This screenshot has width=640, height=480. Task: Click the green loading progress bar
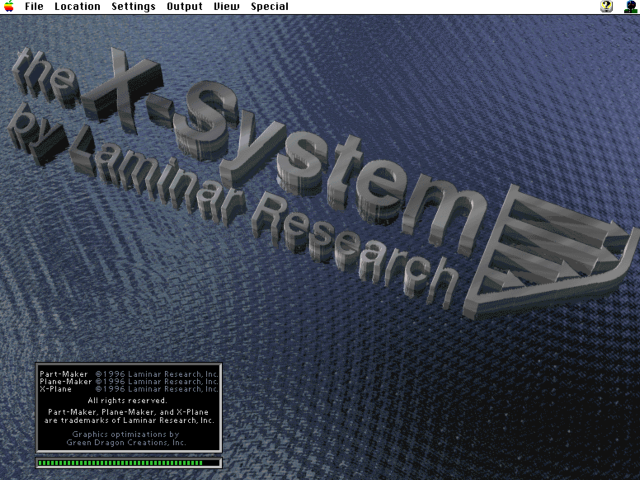click(129, 463)
